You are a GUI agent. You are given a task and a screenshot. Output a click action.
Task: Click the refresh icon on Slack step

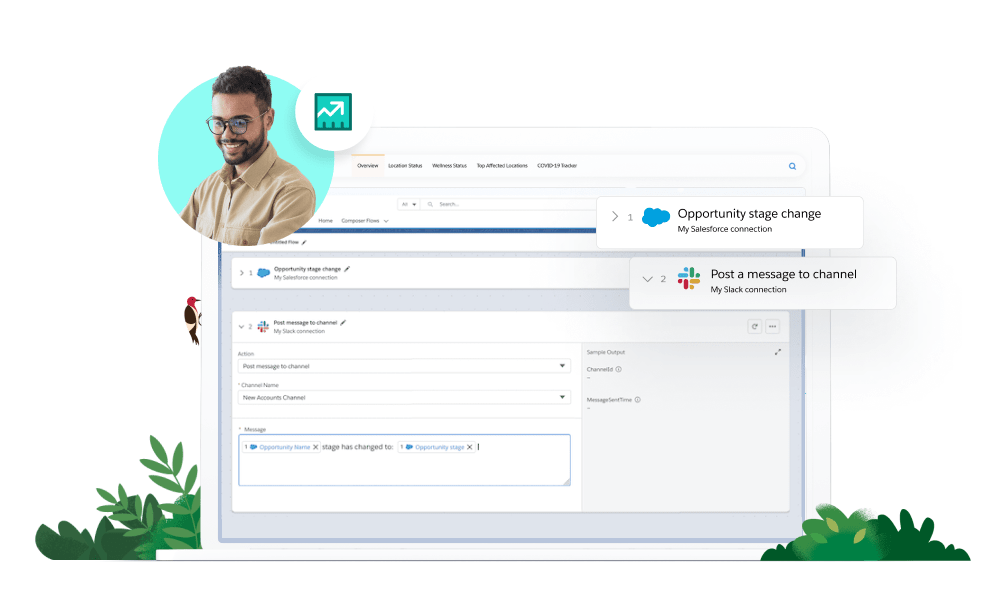pyautogui.click(x=755, y=326)
